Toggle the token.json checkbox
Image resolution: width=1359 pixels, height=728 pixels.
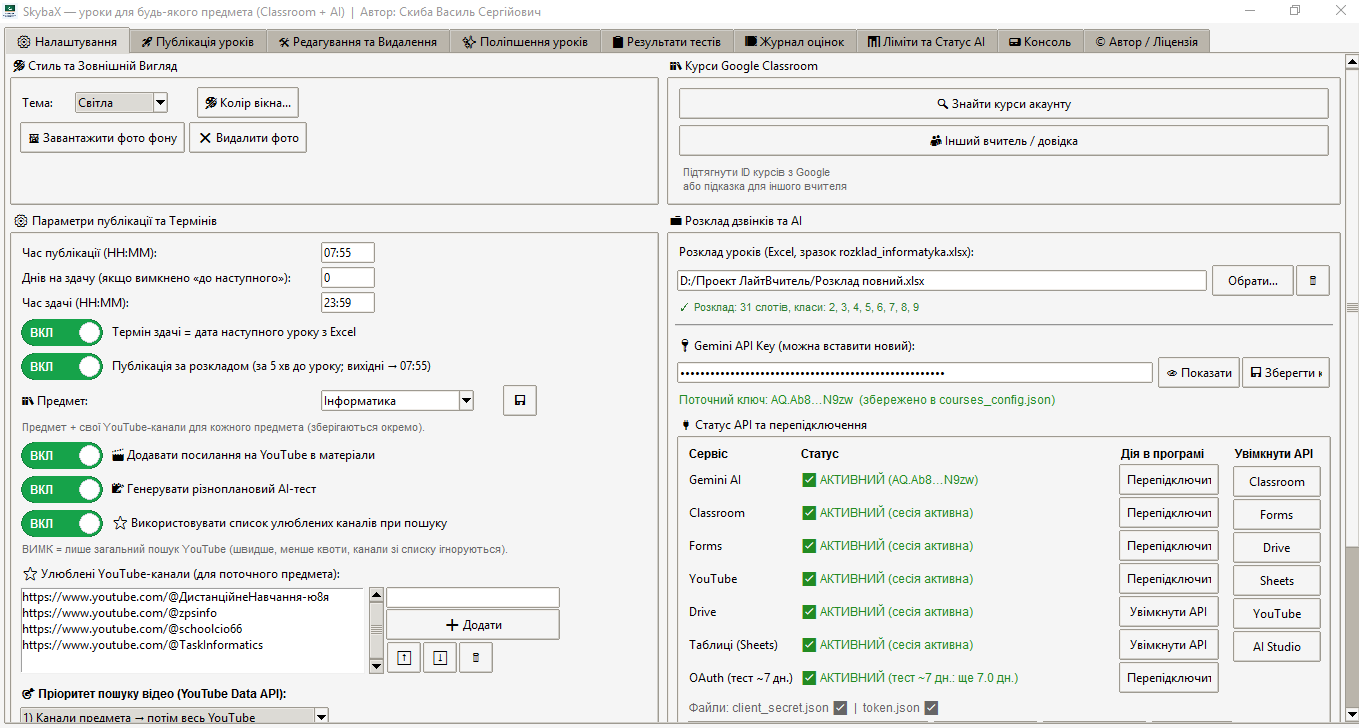[x=931, y=708]
